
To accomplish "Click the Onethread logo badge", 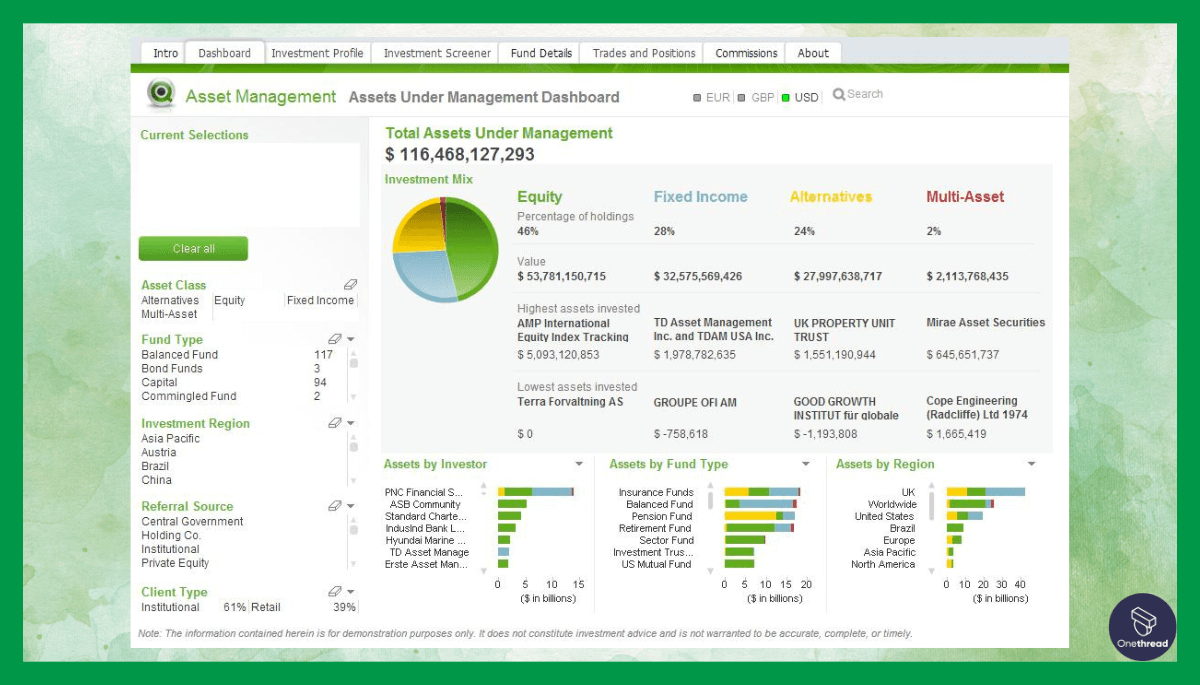I will point(1142,628).
